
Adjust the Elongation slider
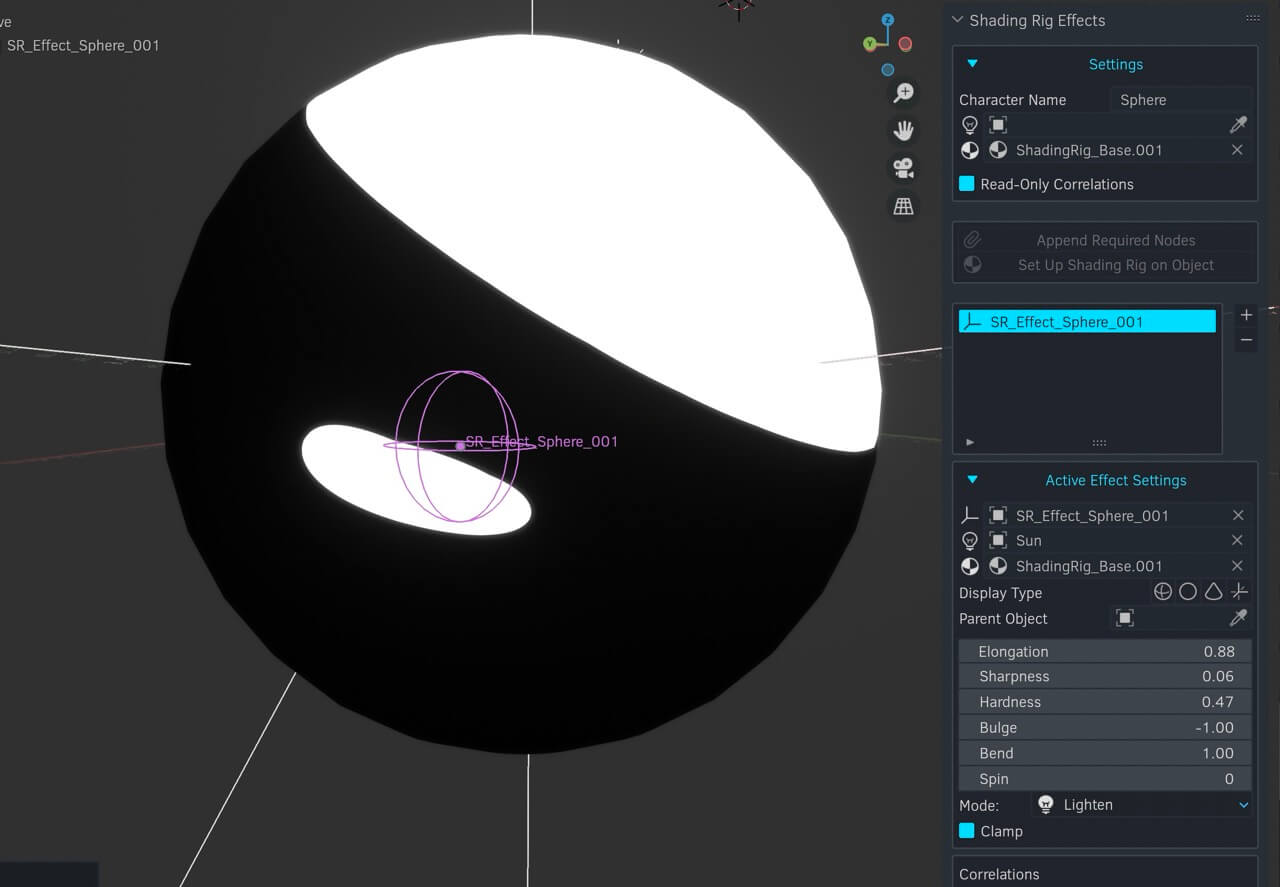click(x=1105, y=651)
